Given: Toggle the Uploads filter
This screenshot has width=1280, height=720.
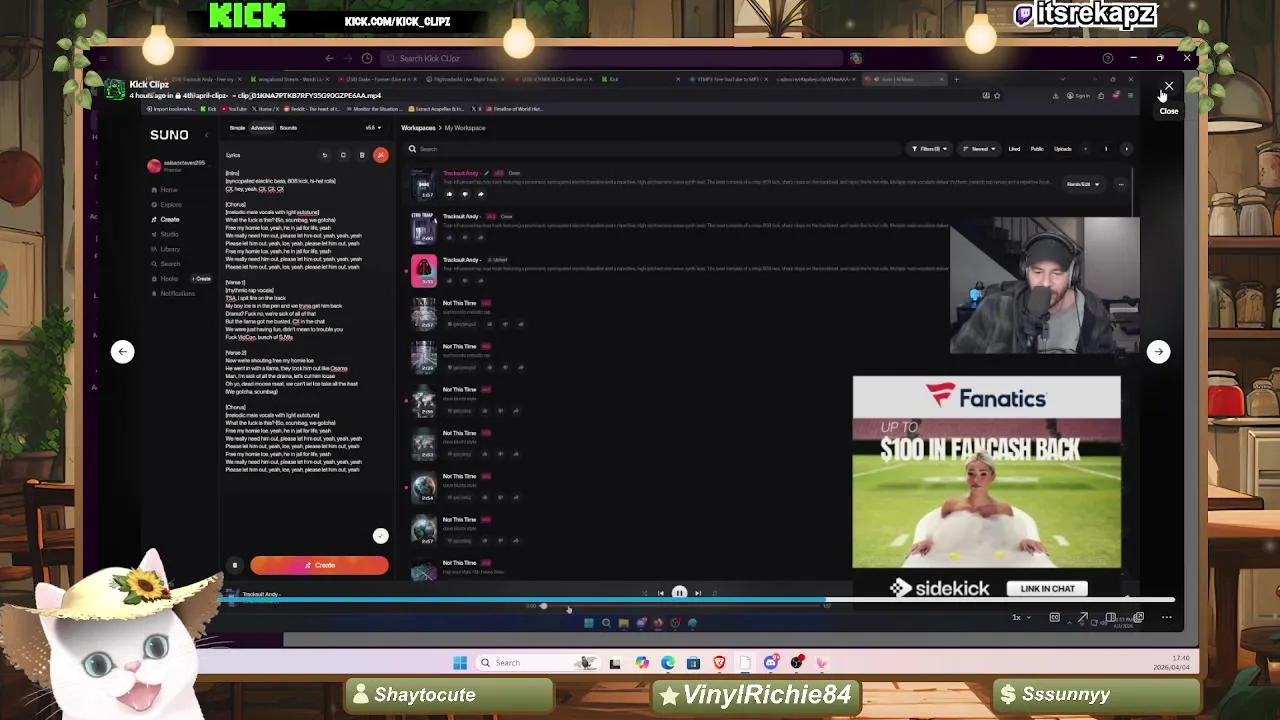Looking at the screenshot, I should coord(1063,149).
